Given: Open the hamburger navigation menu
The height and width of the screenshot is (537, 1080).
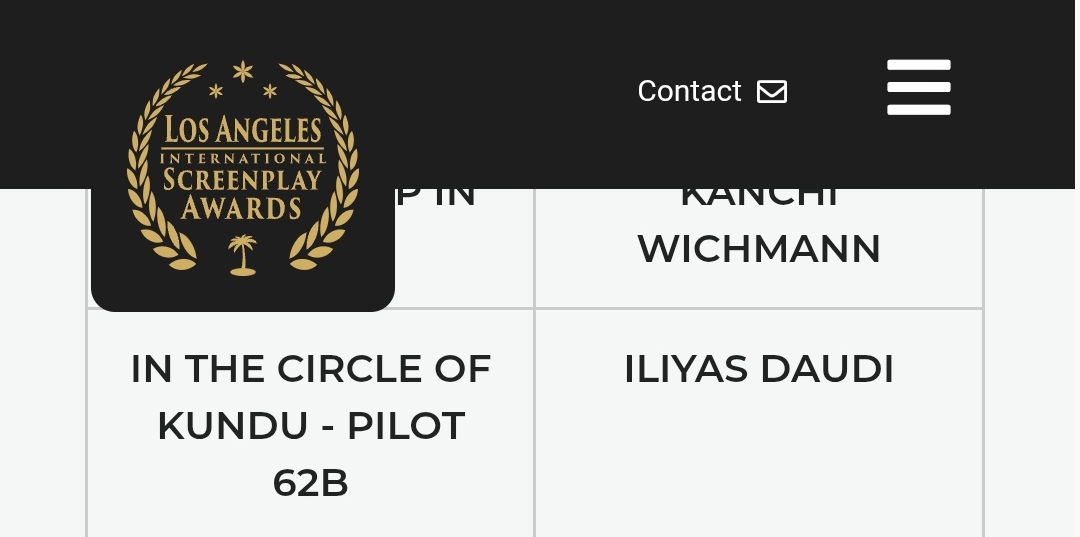Looking at the screenshot, I should pos(919,87).
